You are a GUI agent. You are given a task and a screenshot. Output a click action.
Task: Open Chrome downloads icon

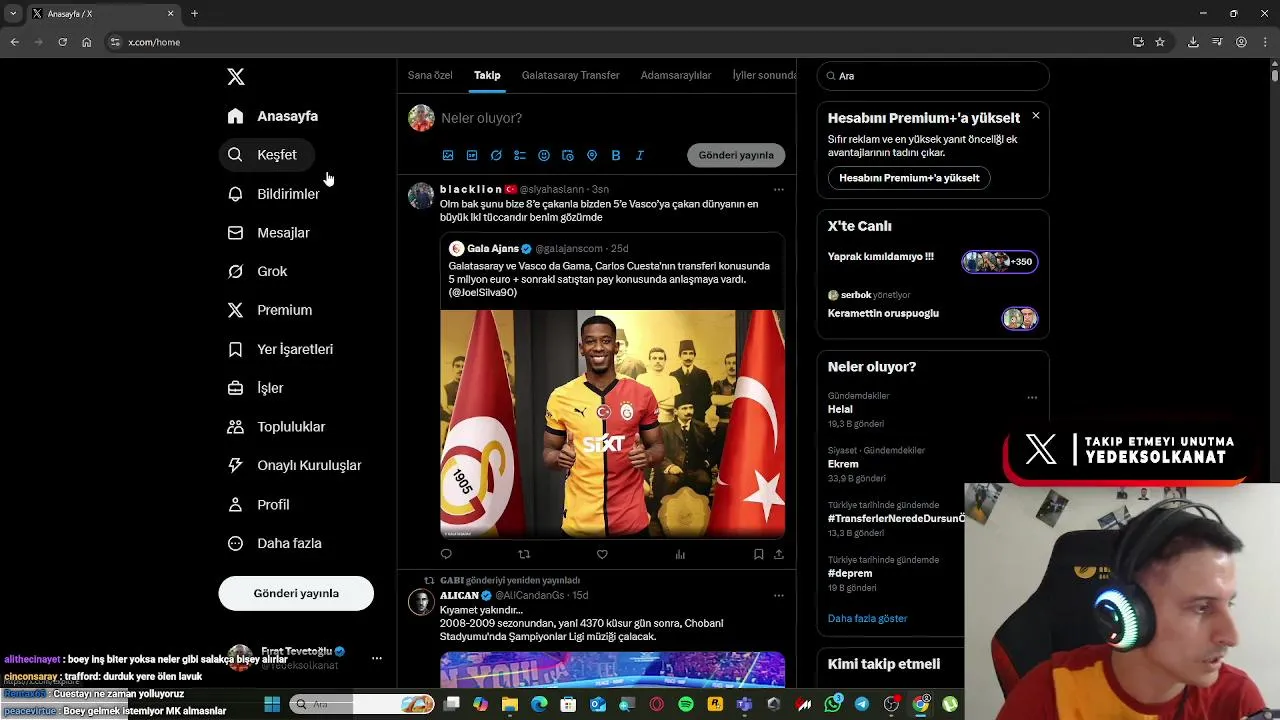click(1193, 42)
